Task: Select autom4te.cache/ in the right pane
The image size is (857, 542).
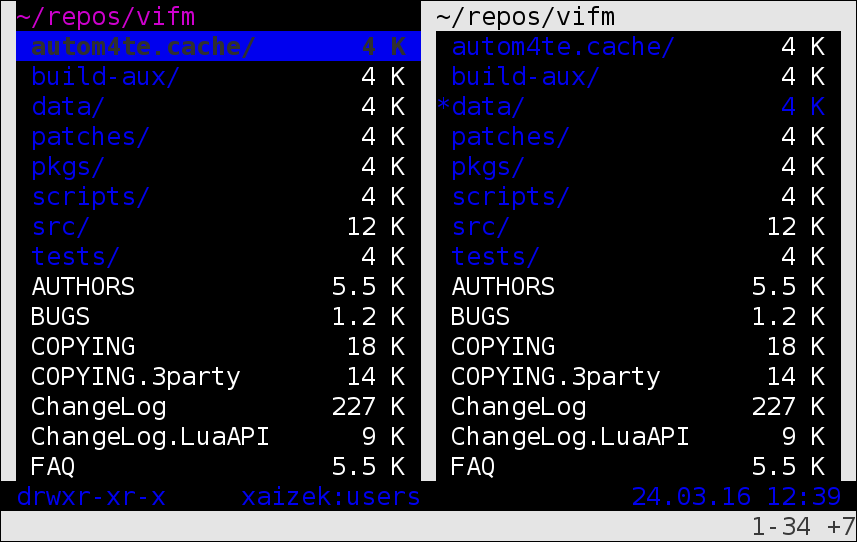Action: pyautogui.click(x=638, y=46)
